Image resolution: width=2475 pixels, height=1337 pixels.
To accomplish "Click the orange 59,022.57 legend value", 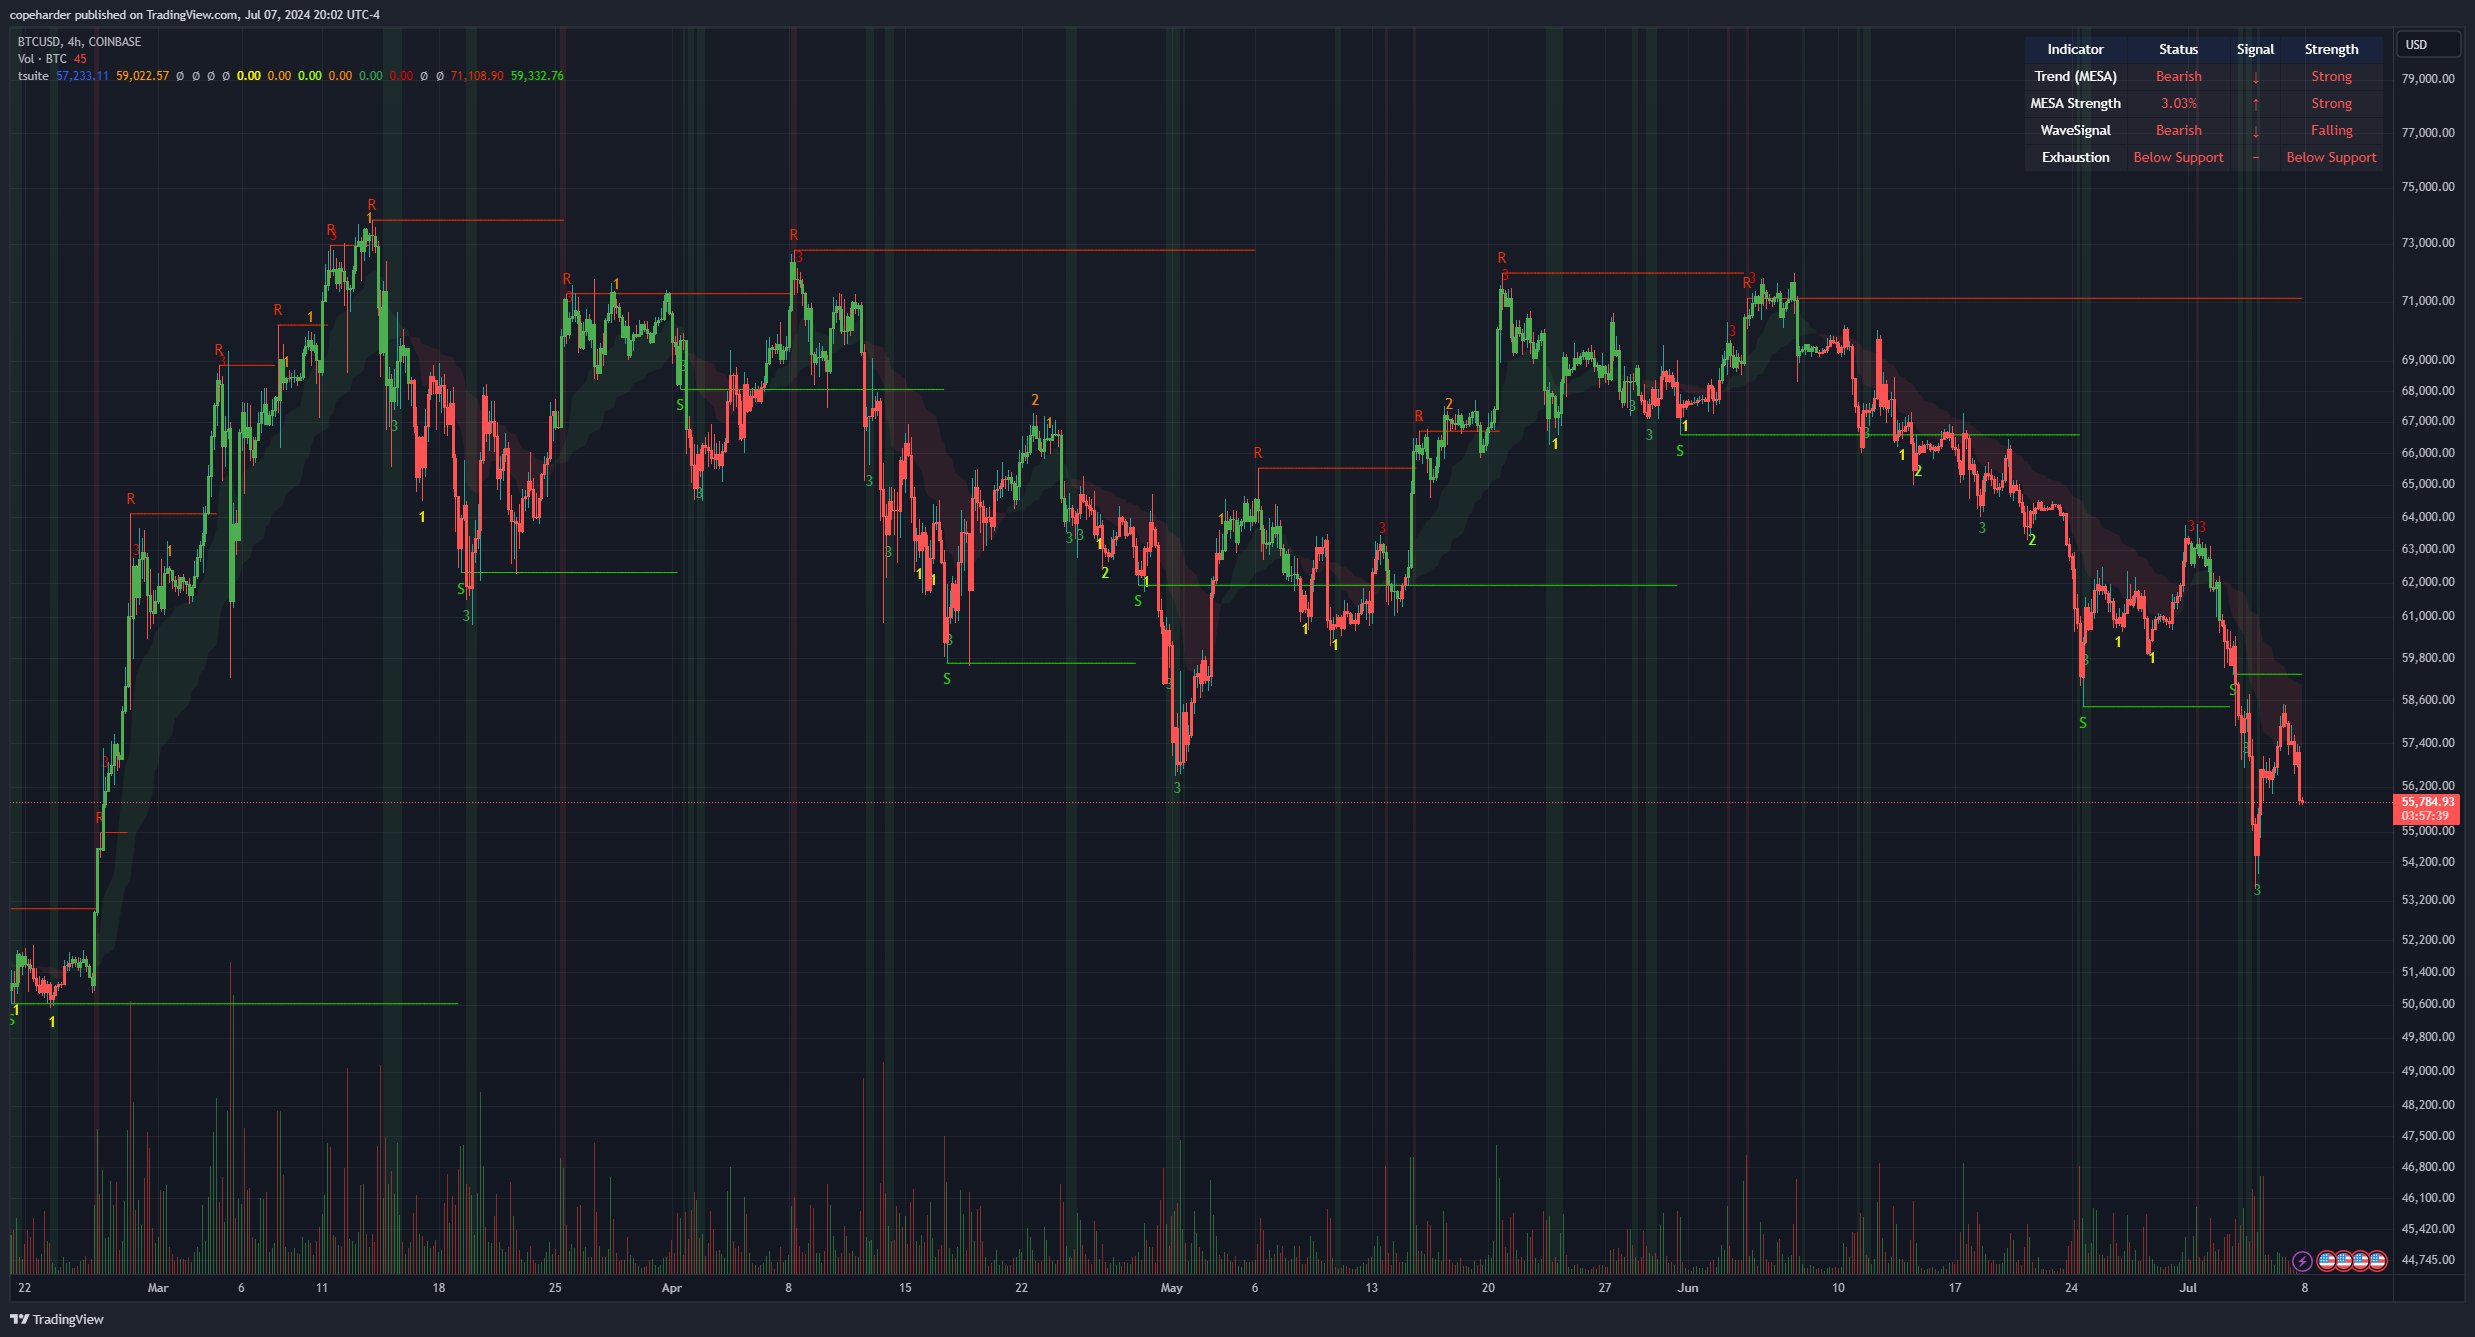I will [142, 76].
